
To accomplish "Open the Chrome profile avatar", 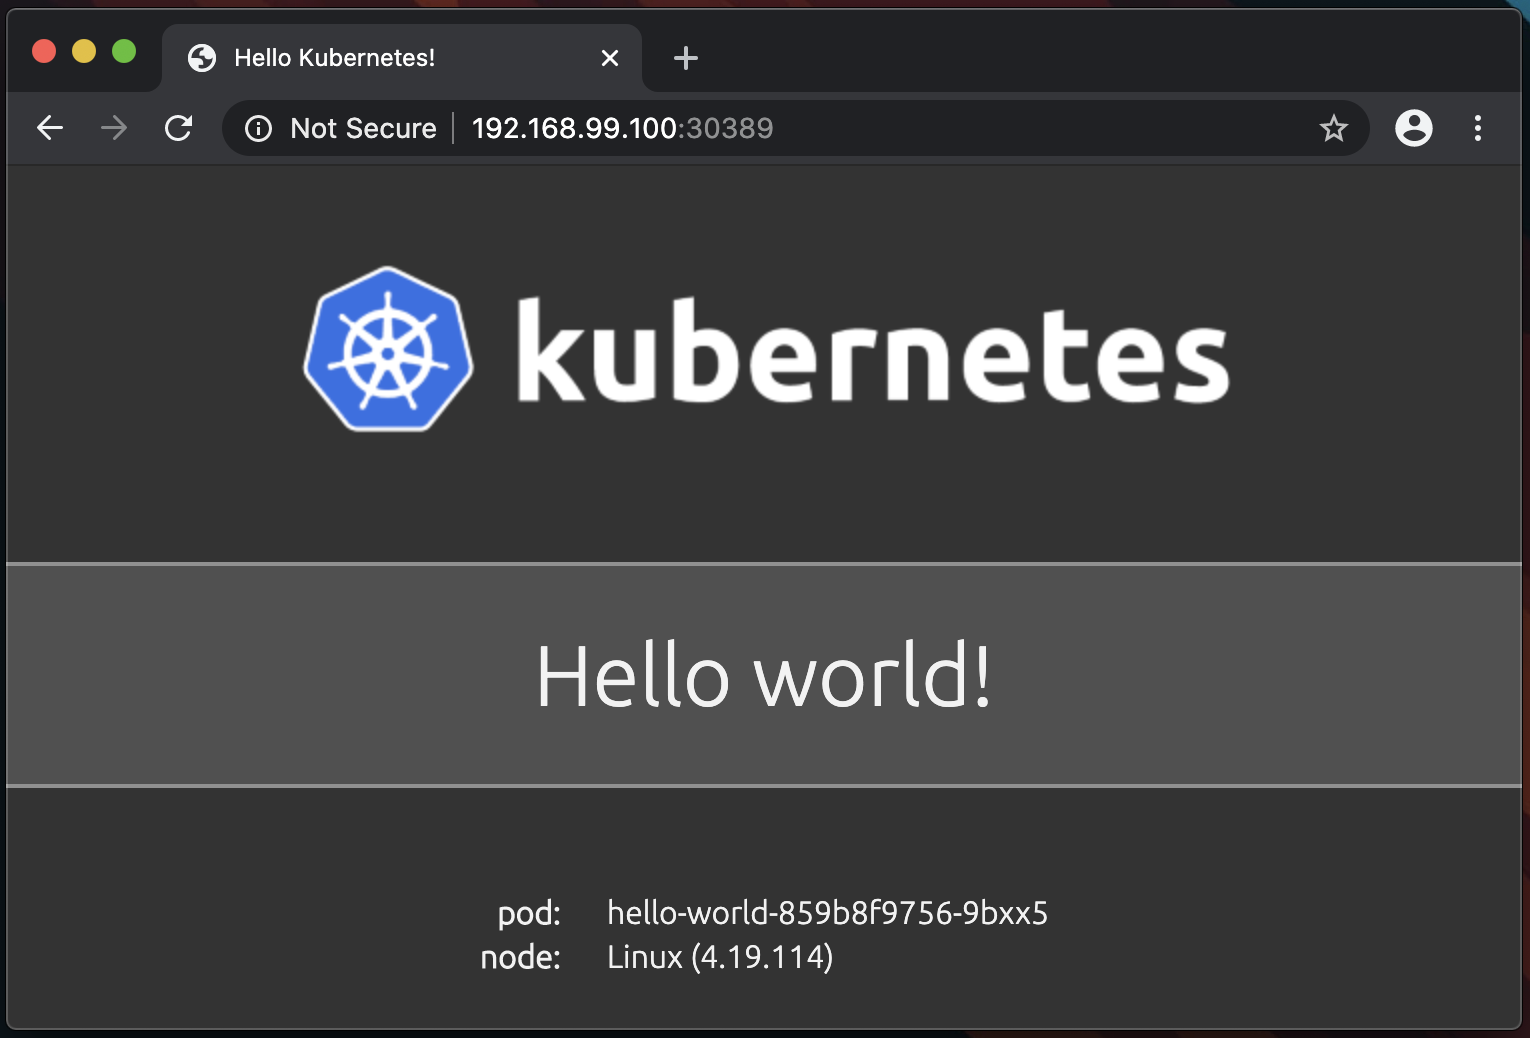I will tap(1414, 128).
